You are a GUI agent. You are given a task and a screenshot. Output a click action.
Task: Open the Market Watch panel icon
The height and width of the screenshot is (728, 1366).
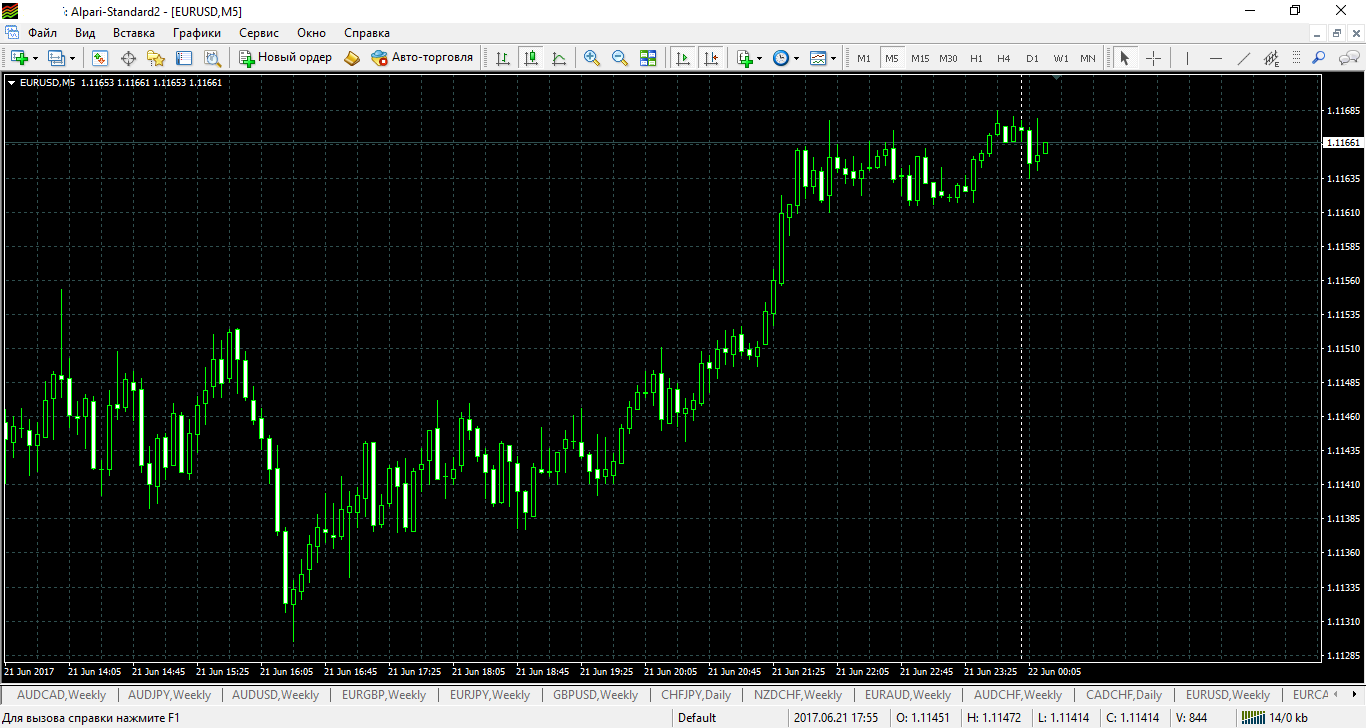99,58
